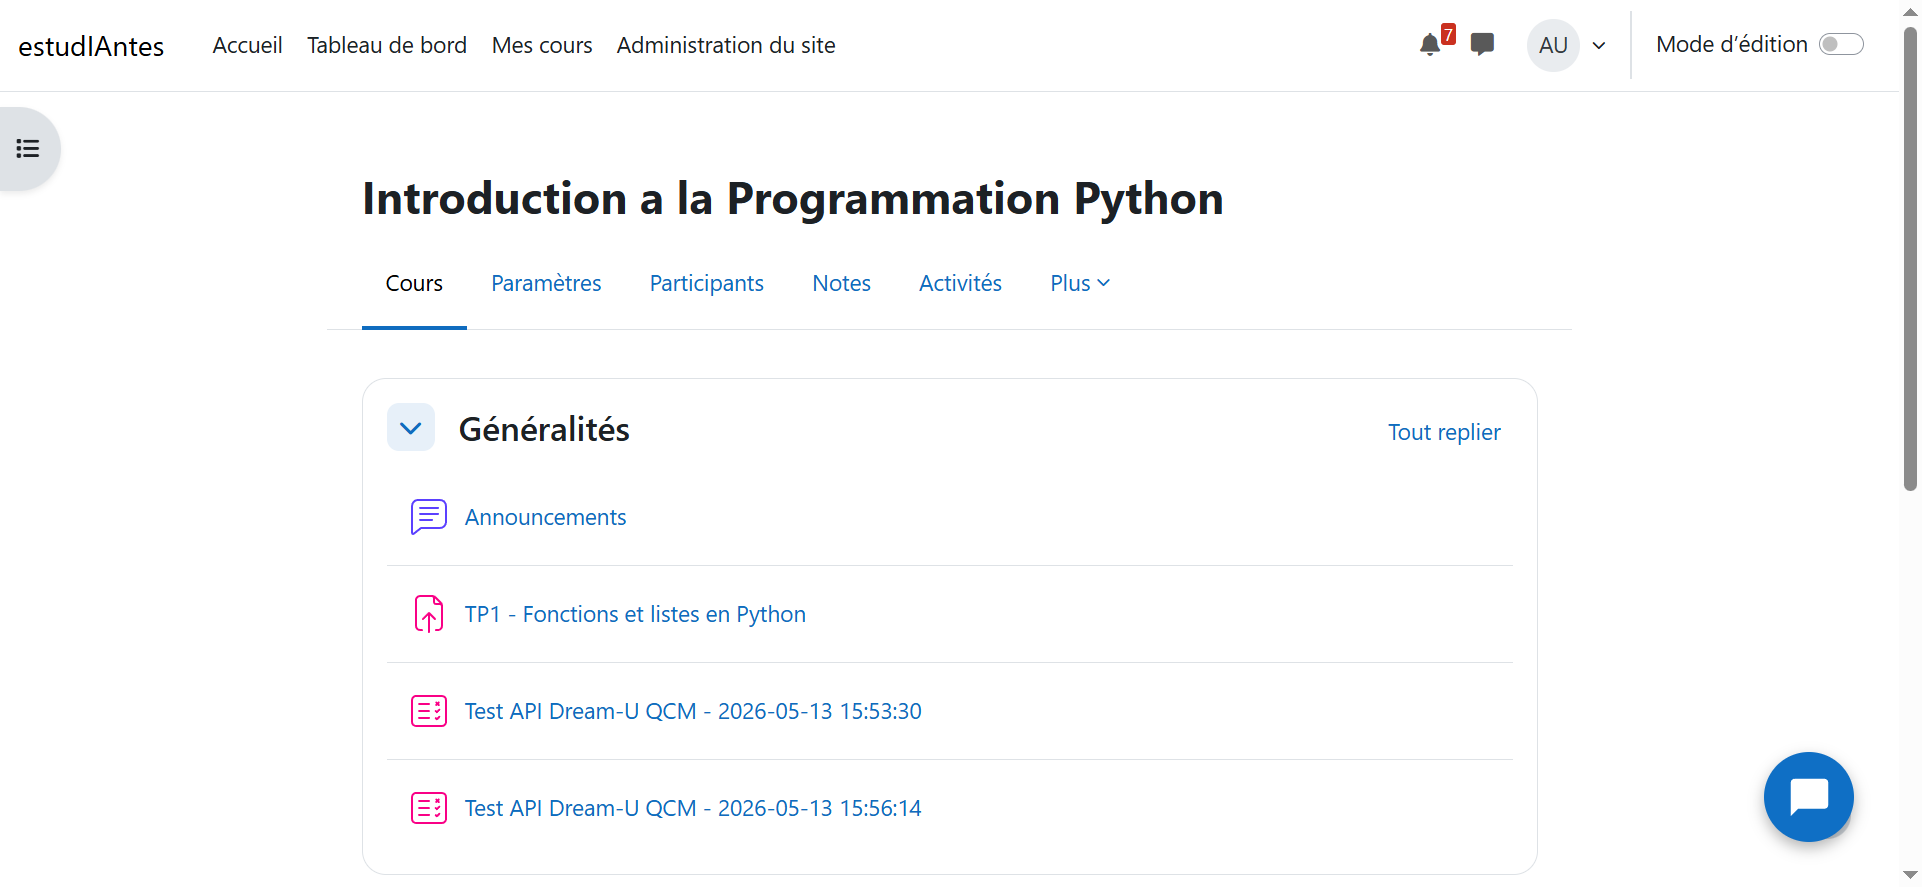
Task: Click the estudIAntes site logo
Action: (x=91, y=46)
